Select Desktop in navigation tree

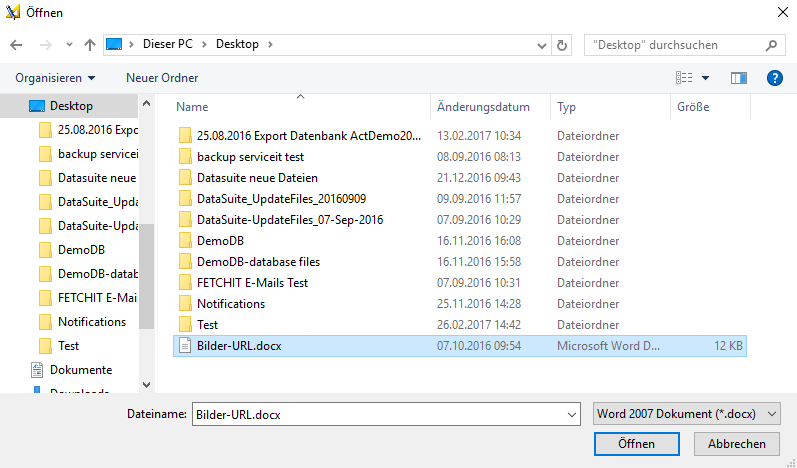click(69, 106)
